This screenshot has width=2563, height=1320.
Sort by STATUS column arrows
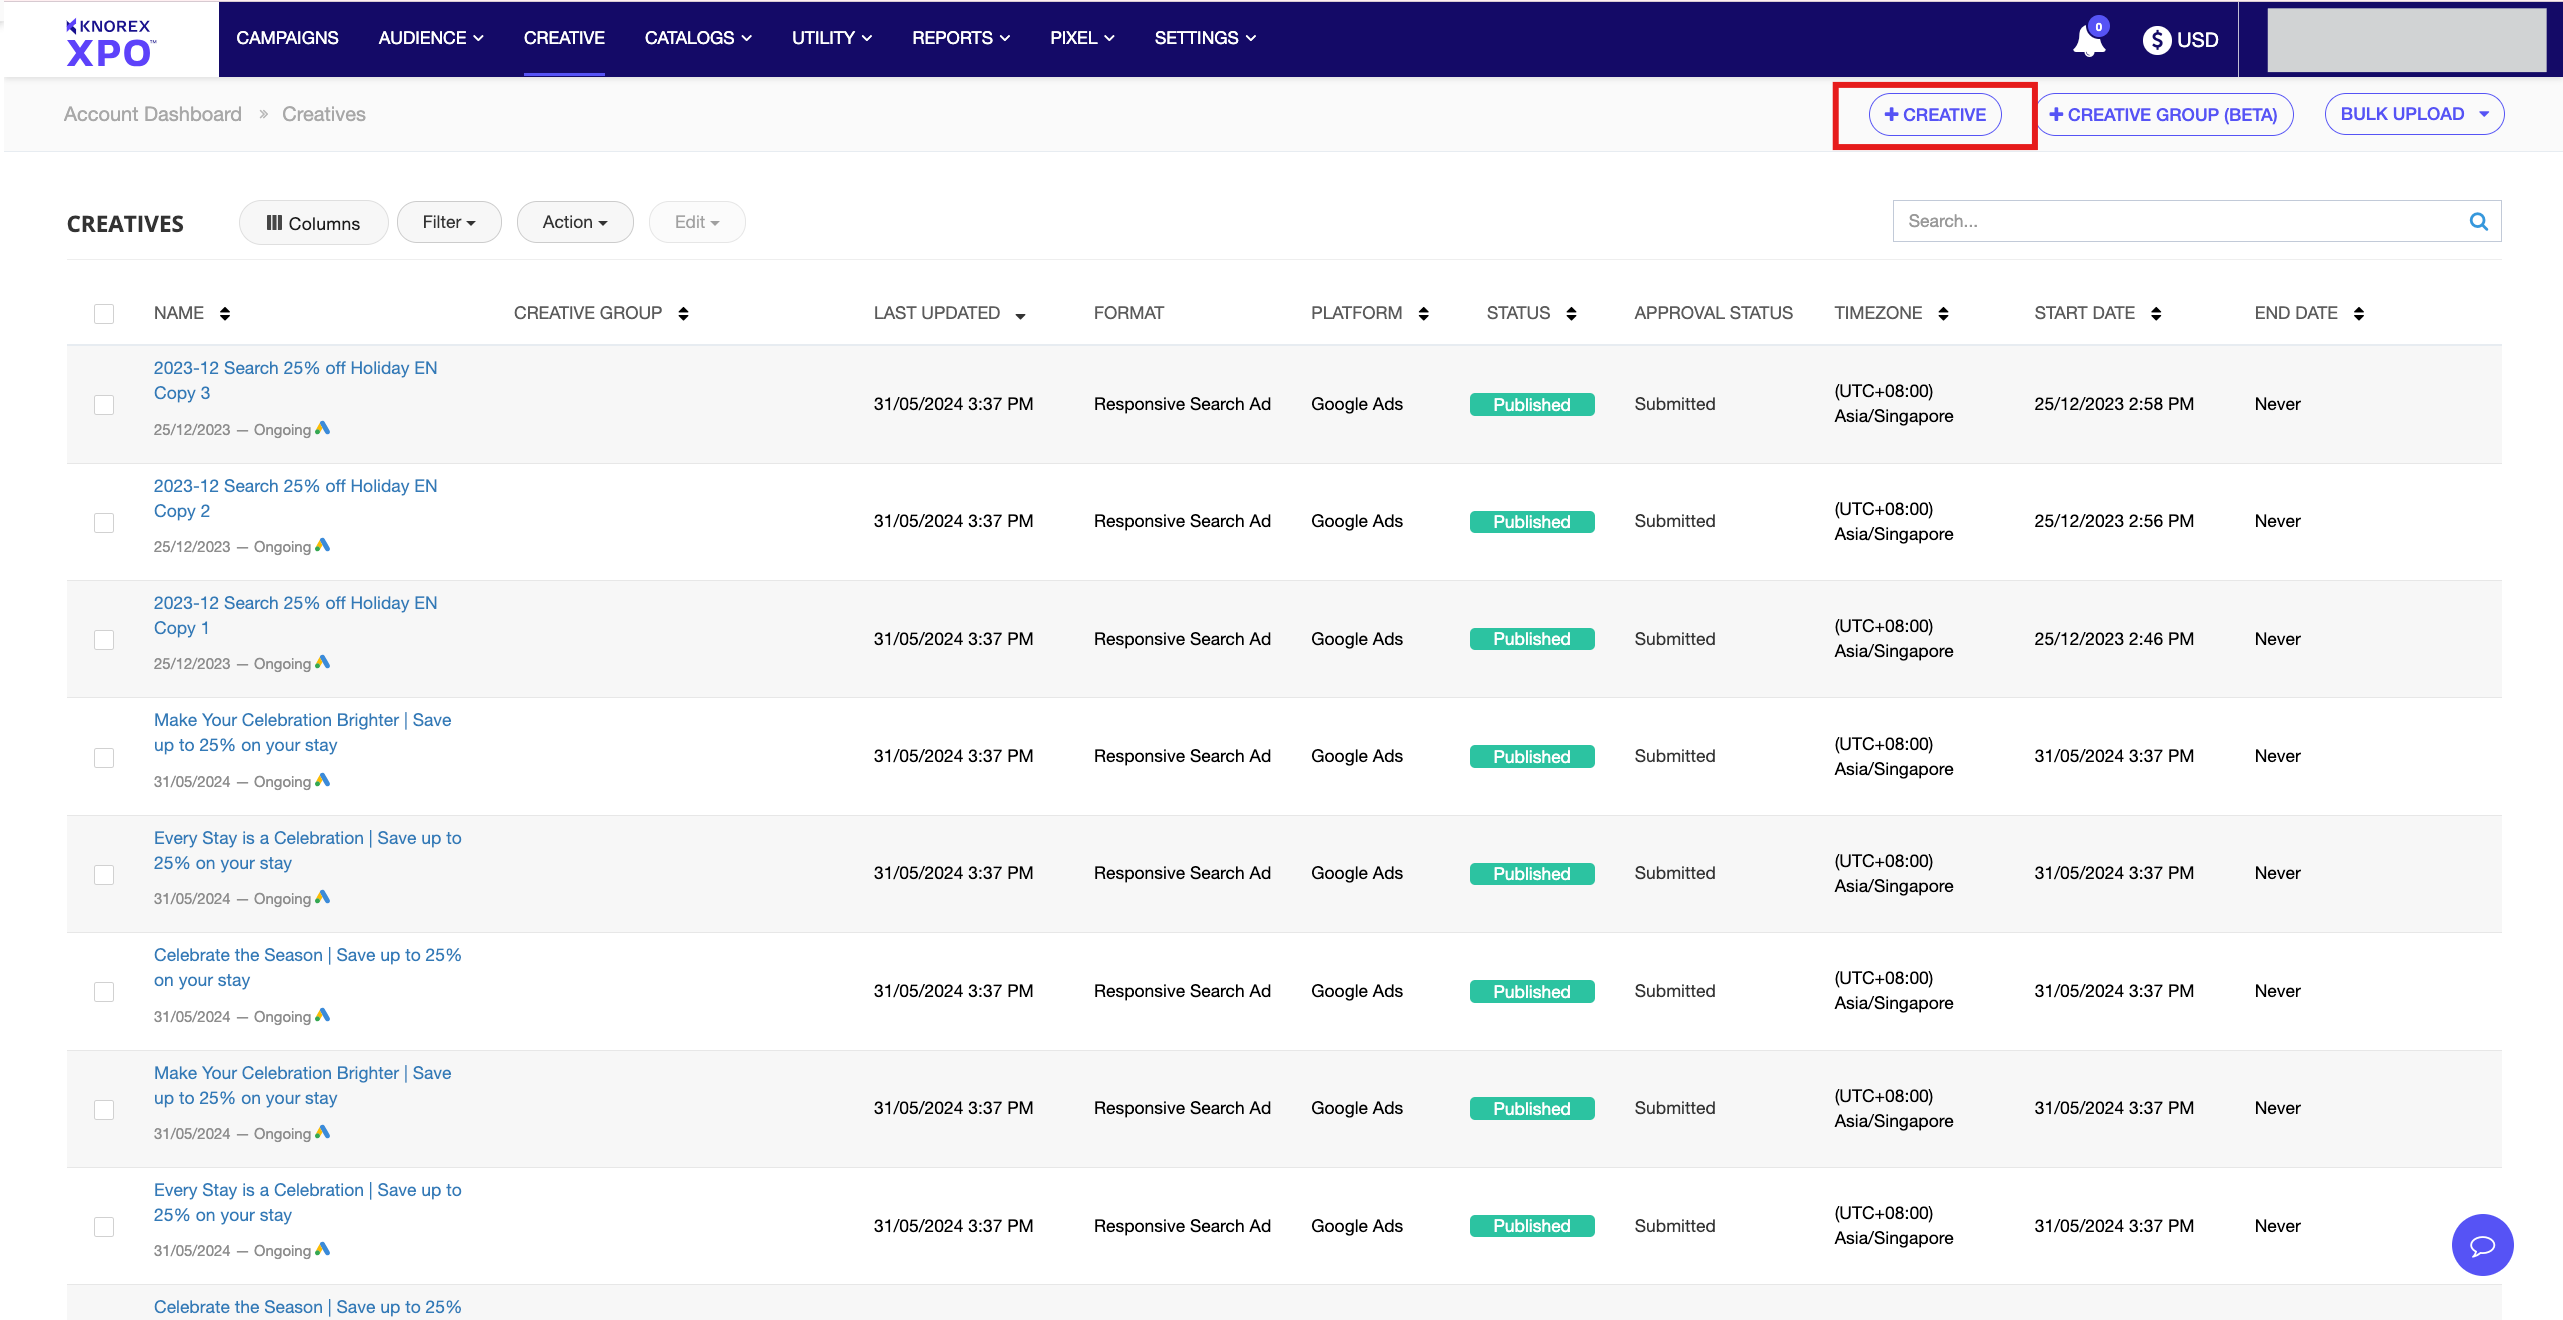[x=1571, y=314]
